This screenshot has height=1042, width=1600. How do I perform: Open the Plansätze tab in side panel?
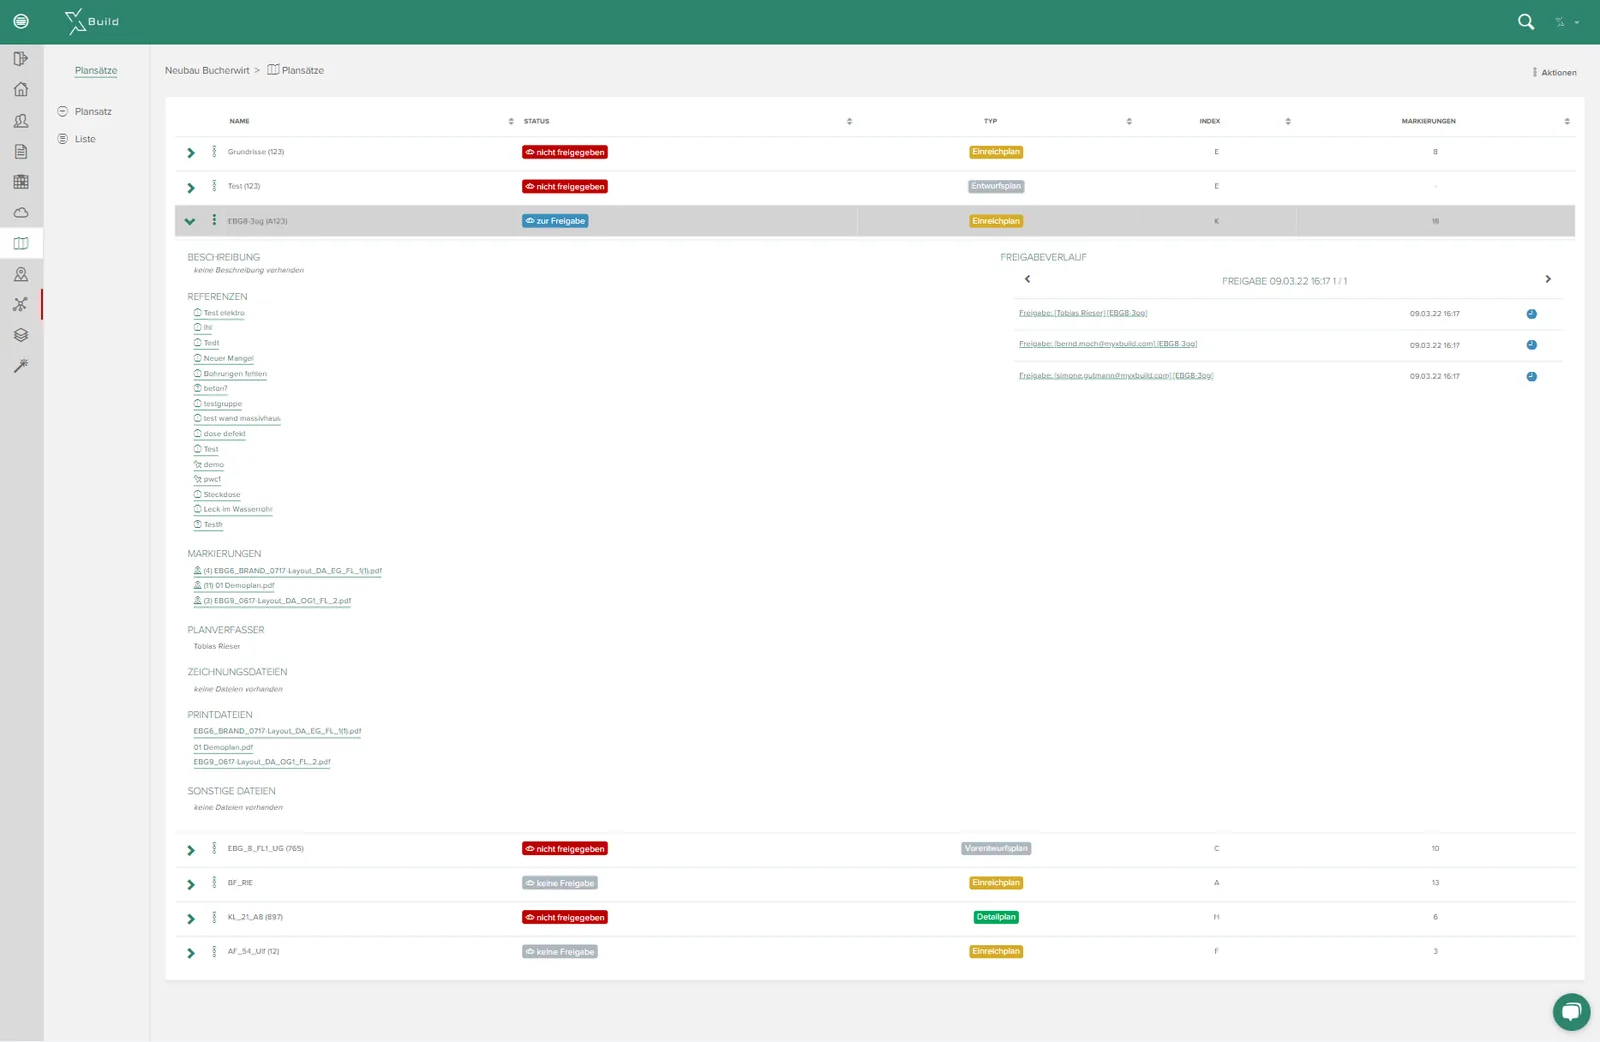(x=96, y=71)
